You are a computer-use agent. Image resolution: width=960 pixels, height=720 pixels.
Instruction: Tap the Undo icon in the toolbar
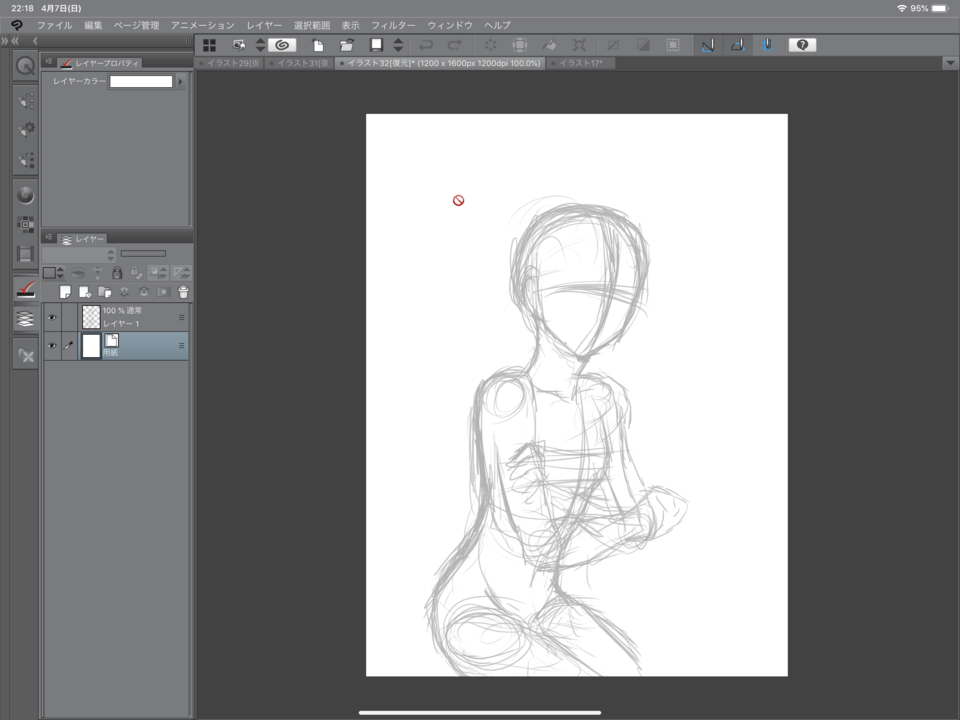click(426, 45)
